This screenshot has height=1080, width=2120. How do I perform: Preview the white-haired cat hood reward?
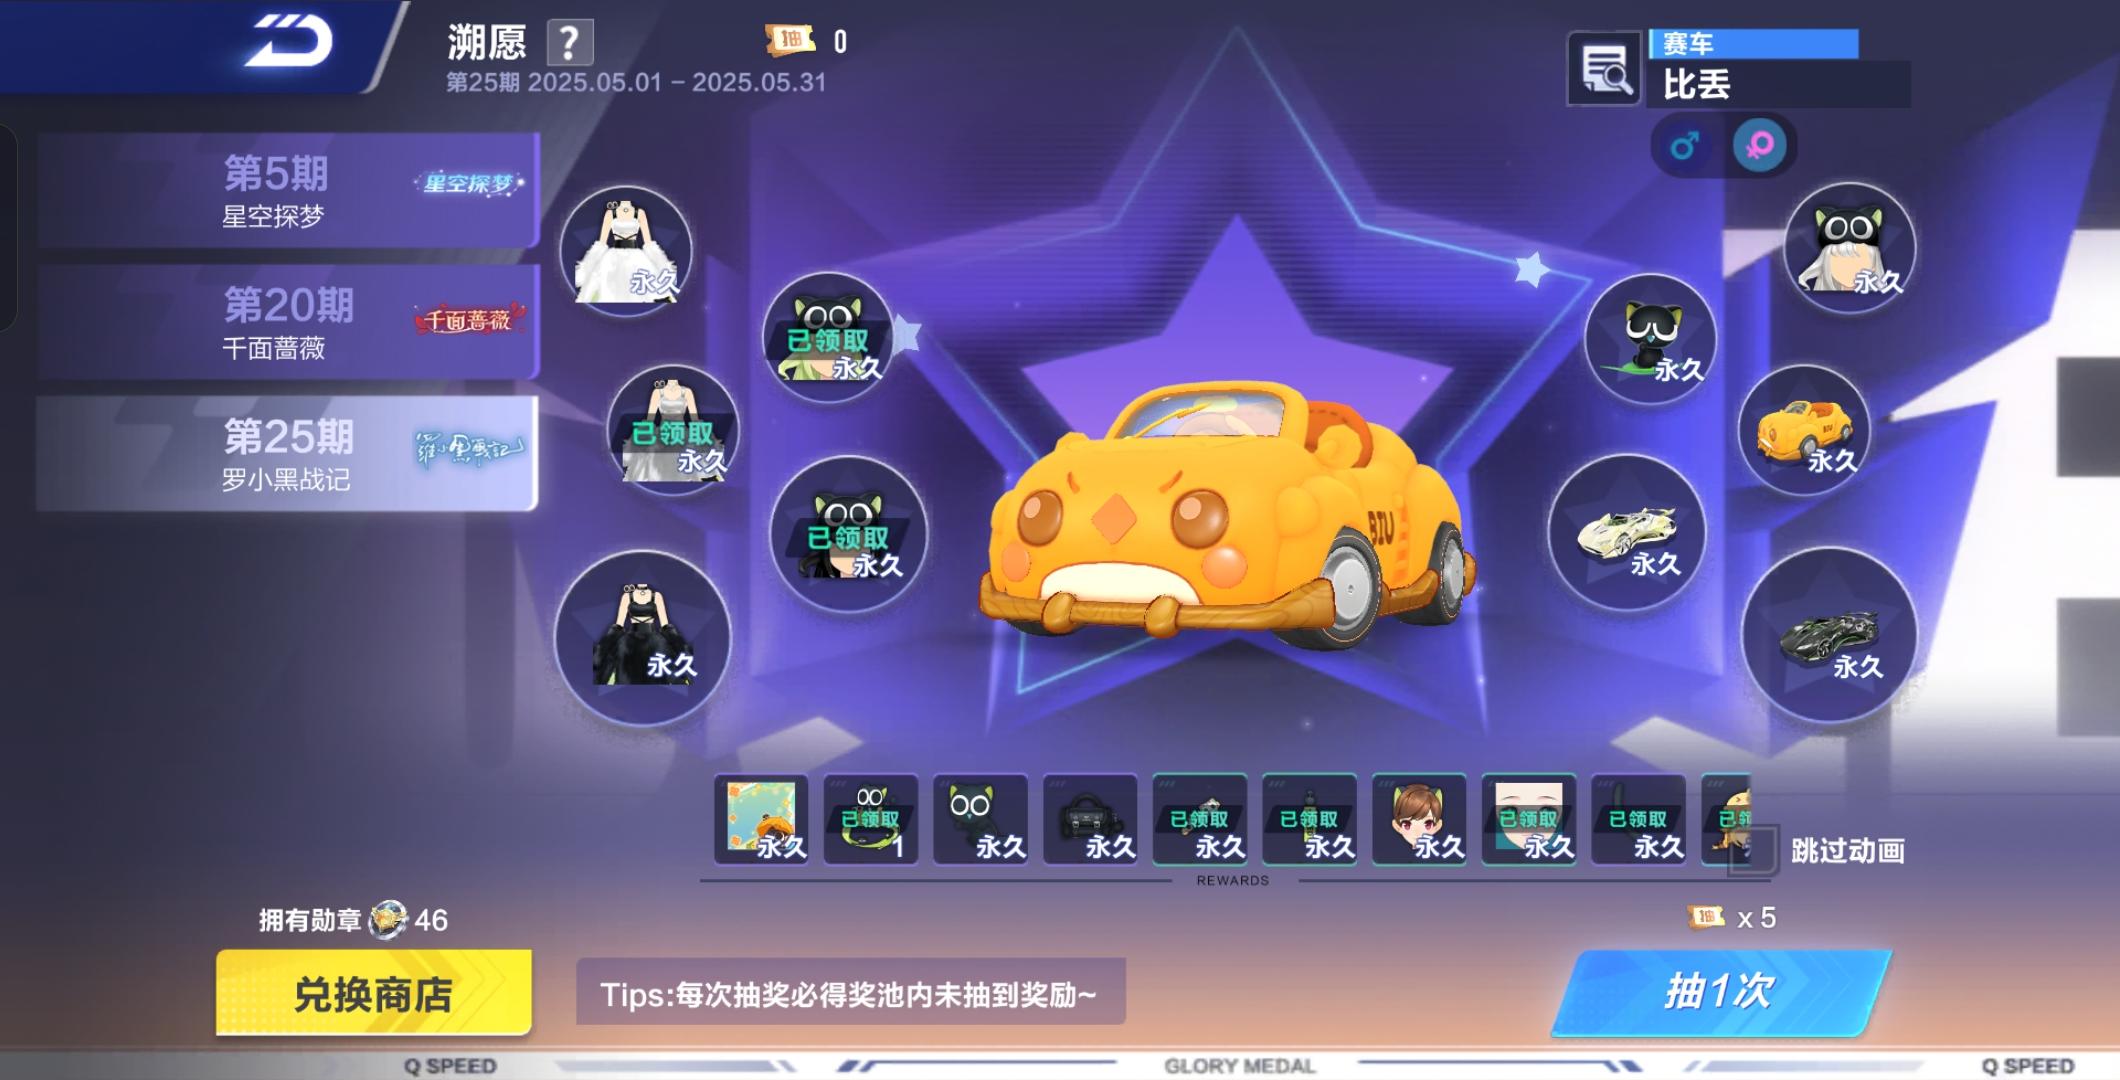(x=1850, y=249)
